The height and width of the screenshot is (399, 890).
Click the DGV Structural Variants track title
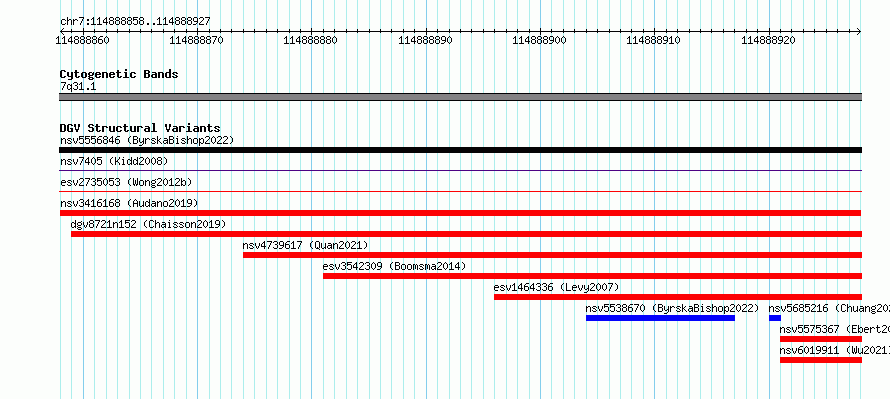tap(140, 128)
